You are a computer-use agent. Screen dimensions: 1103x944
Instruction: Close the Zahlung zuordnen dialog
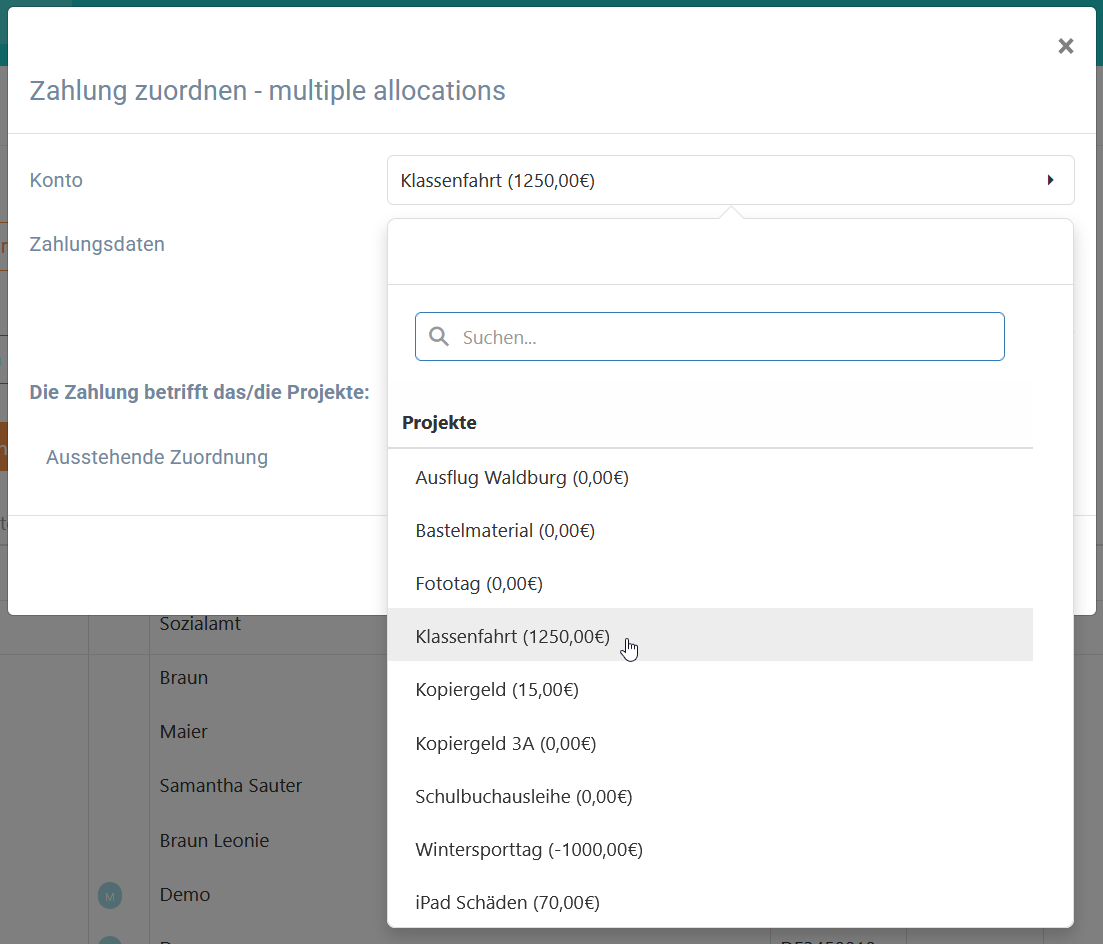1066,46
